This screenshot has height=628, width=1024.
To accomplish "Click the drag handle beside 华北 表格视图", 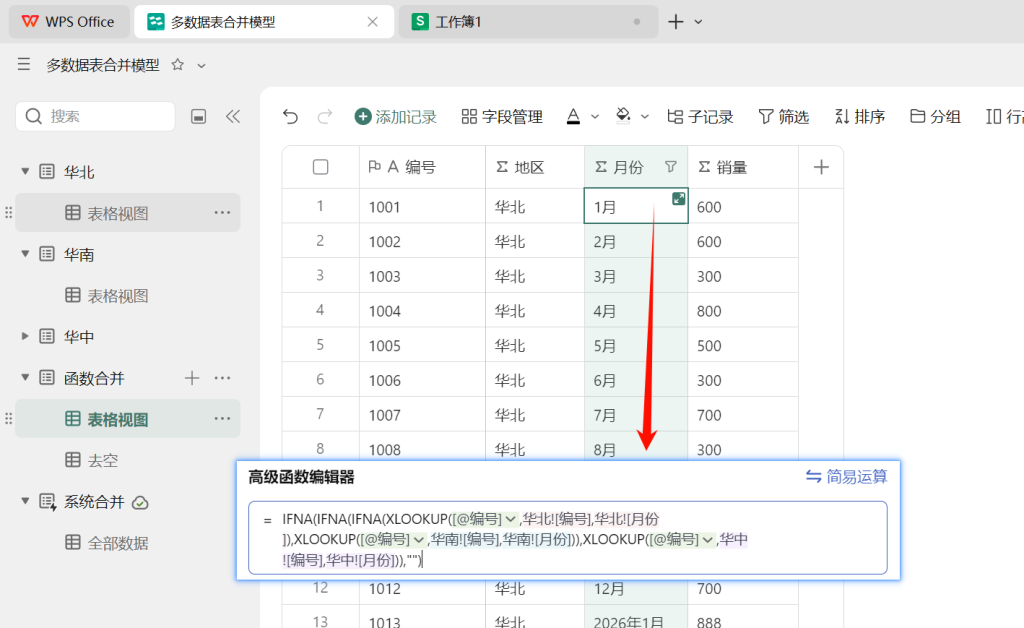I will (x=8, y=213).
